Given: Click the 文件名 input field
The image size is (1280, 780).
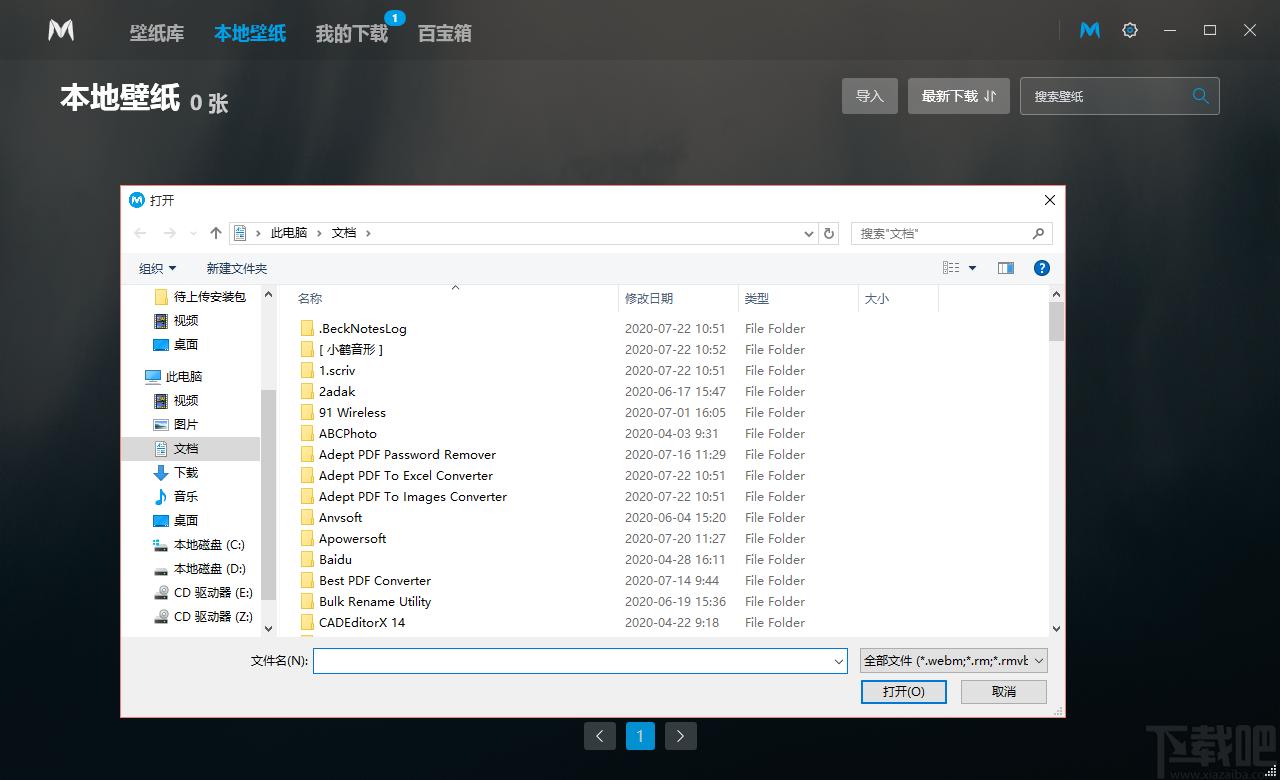Looking at the screenshot, I should pos(570,661).
